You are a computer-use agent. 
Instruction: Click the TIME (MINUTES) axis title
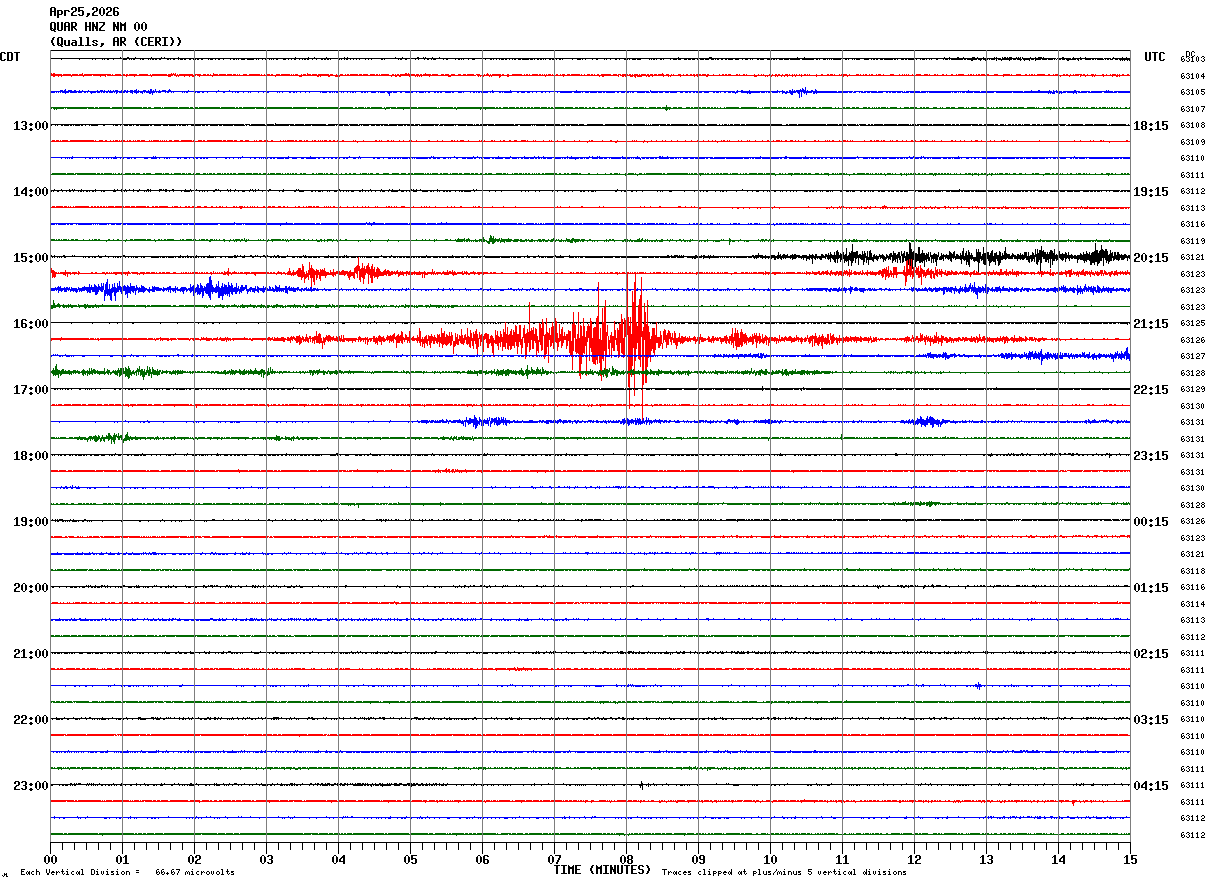pyautogui.click(x=602, y=870)
